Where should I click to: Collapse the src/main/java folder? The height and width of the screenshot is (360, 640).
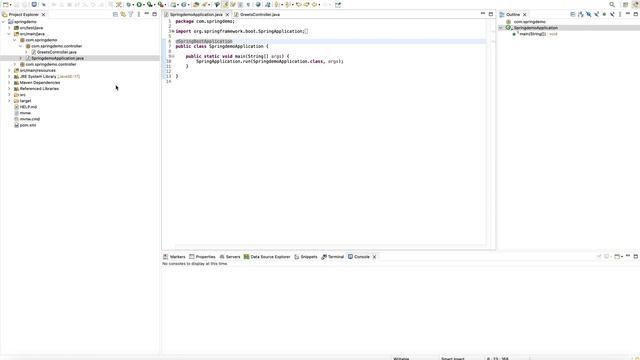click(x=9, y=34)
